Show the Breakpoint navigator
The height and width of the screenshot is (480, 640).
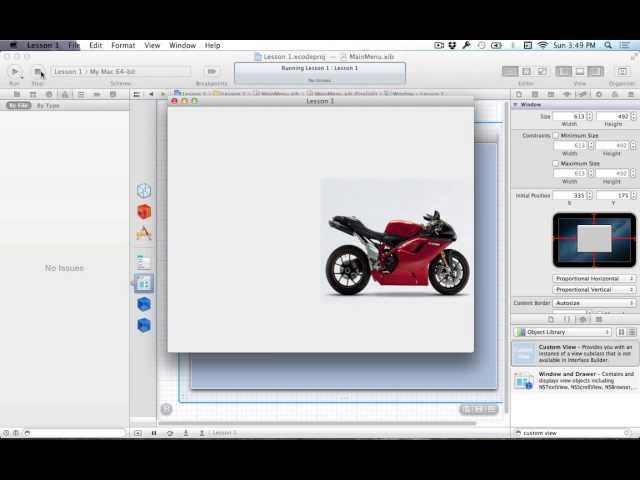click(x=97, y=94)
